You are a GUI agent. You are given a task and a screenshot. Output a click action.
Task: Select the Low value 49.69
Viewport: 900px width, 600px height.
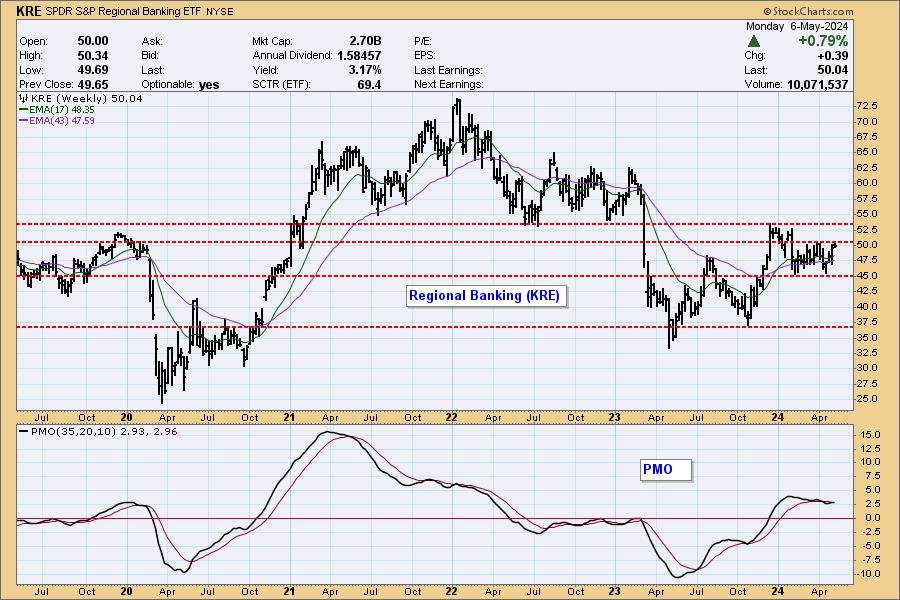93,70
